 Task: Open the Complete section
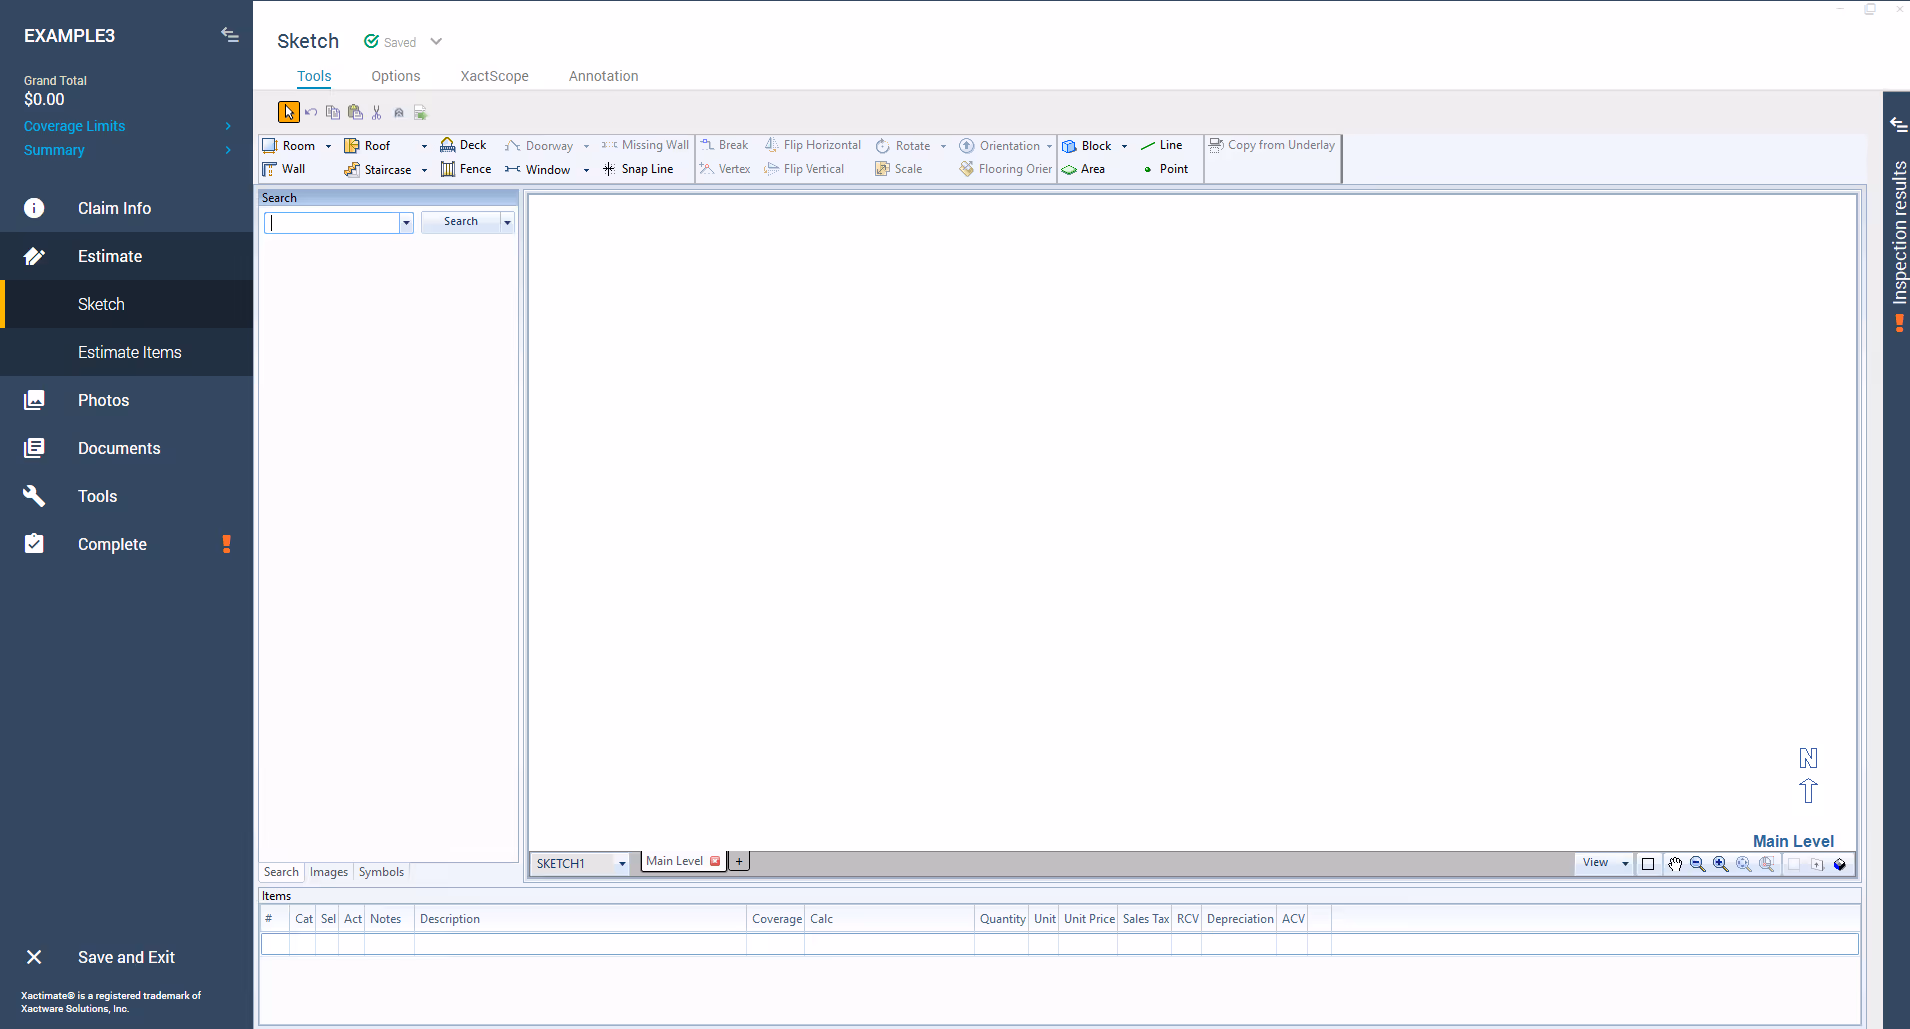[x=126, y=544]
